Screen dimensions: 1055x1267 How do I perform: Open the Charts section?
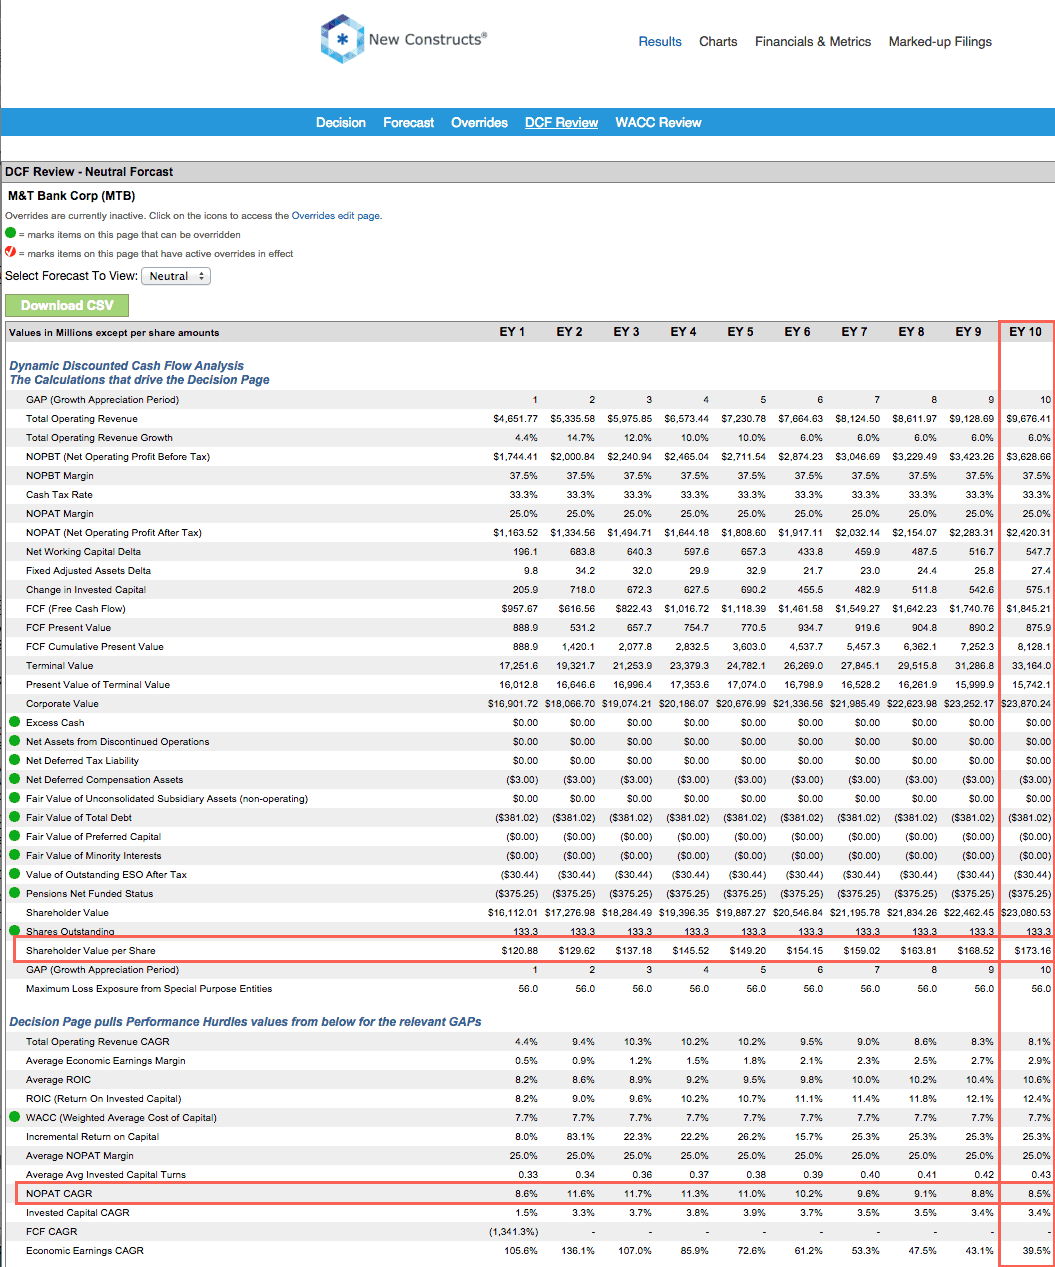[x=718, y=41]
